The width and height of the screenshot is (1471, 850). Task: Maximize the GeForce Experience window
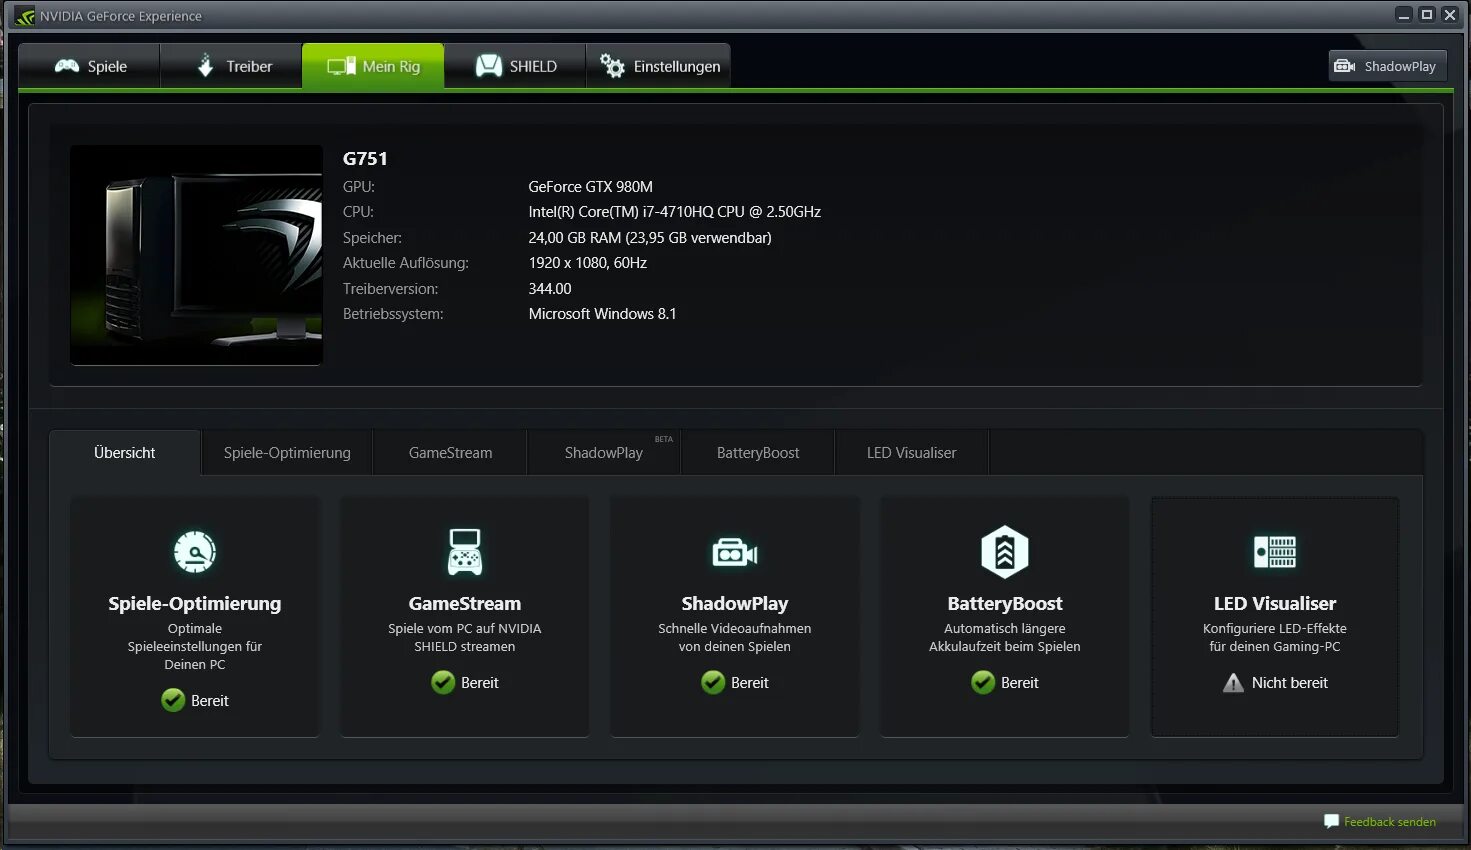tap(1427, 15)
